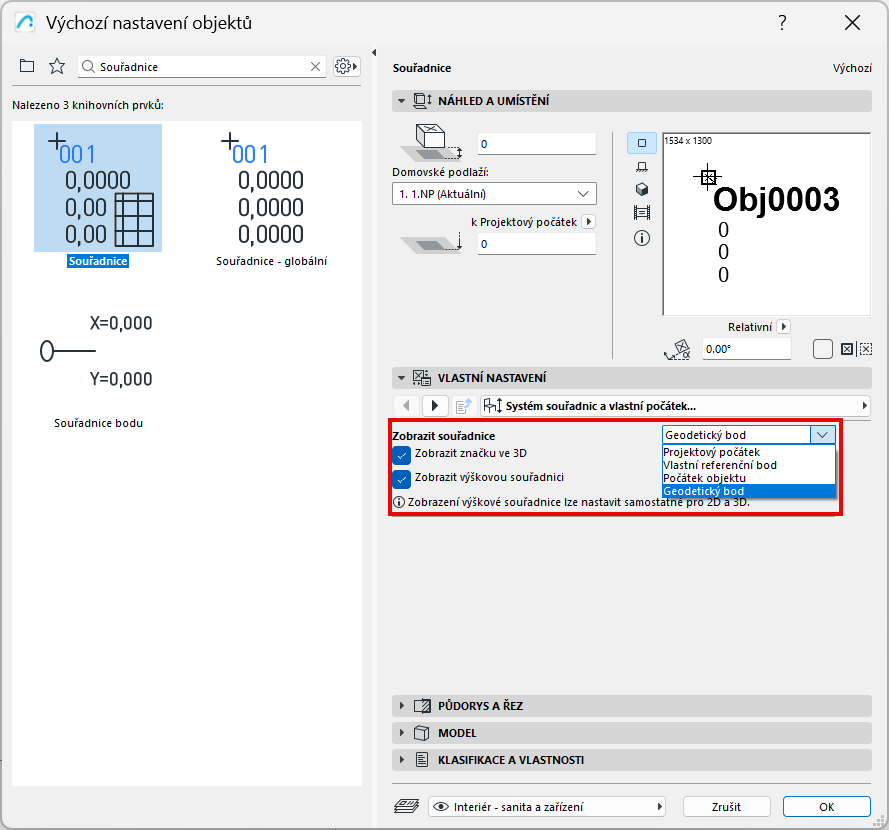Click the library search field
The width and height of the screenshot is (889, 830).
(201, 67)
